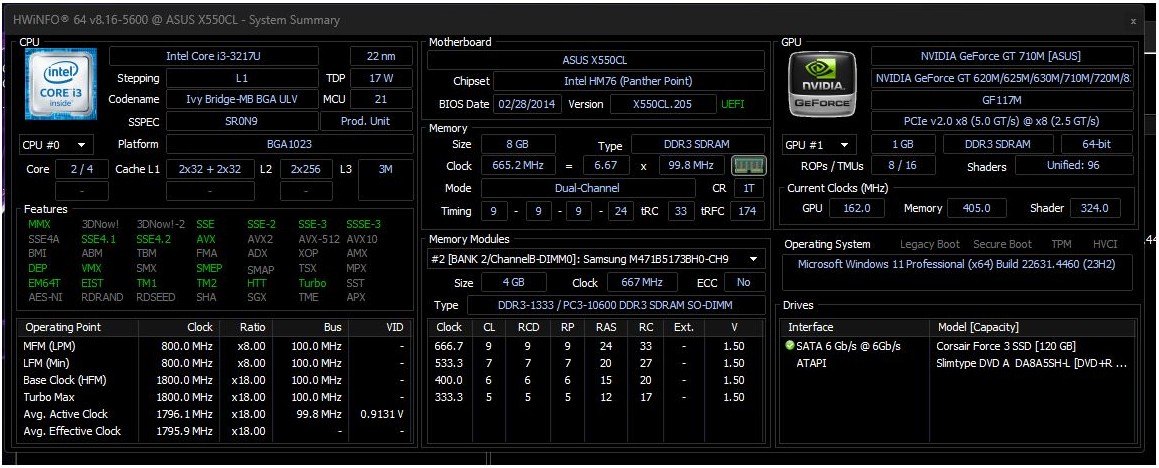This screenshot has height=468, width=1159.
Task: Click the BGA1023 platform value
Action: coord(289,144)
